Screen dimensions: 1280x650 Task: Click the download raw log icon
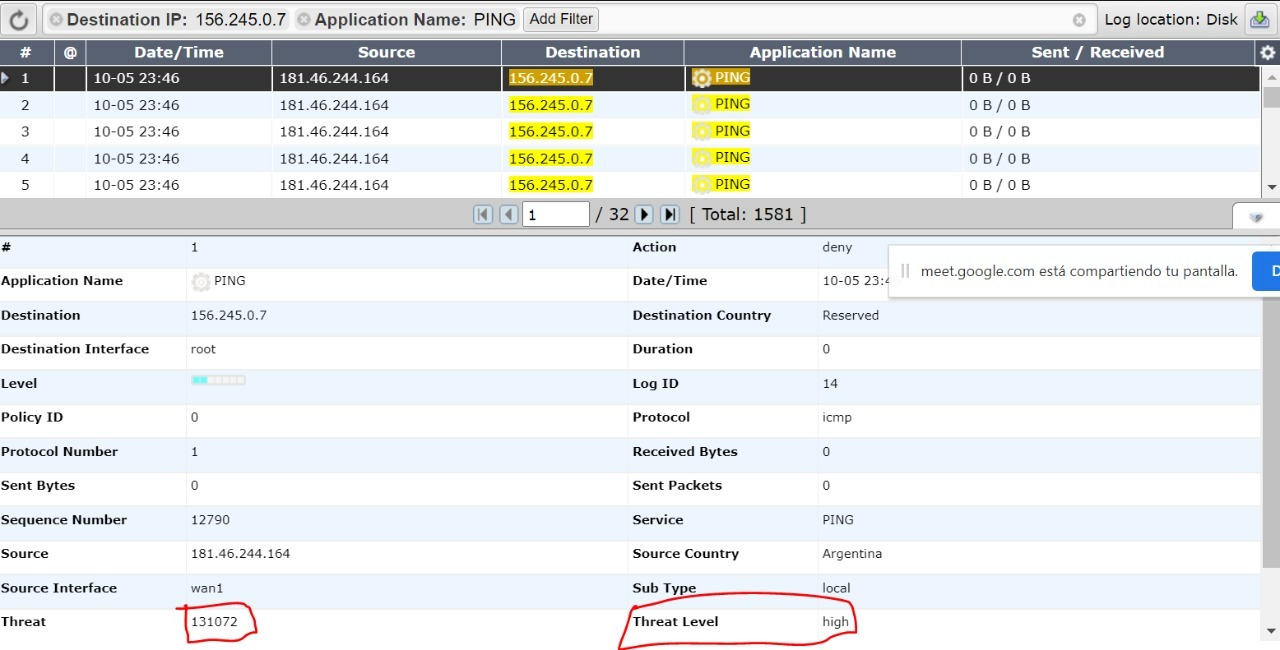pos(1257,19)
